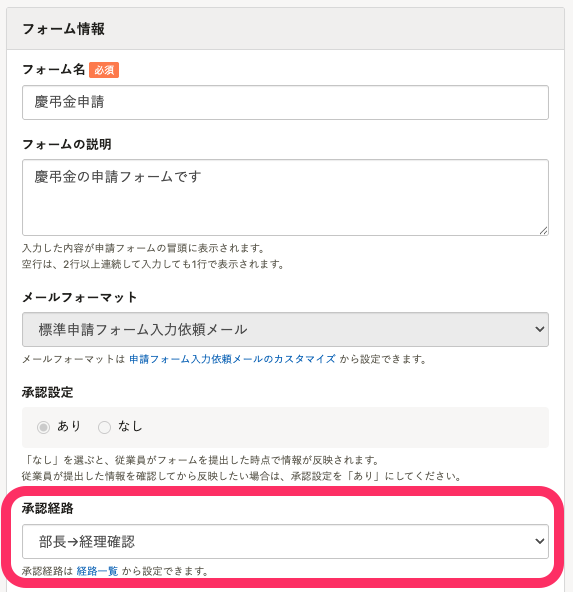Open the 標準申請フォーム入力依頼メール dropdown
This screenshot has width=573, height=592.
pyautogui.click(x=285, y=329)
